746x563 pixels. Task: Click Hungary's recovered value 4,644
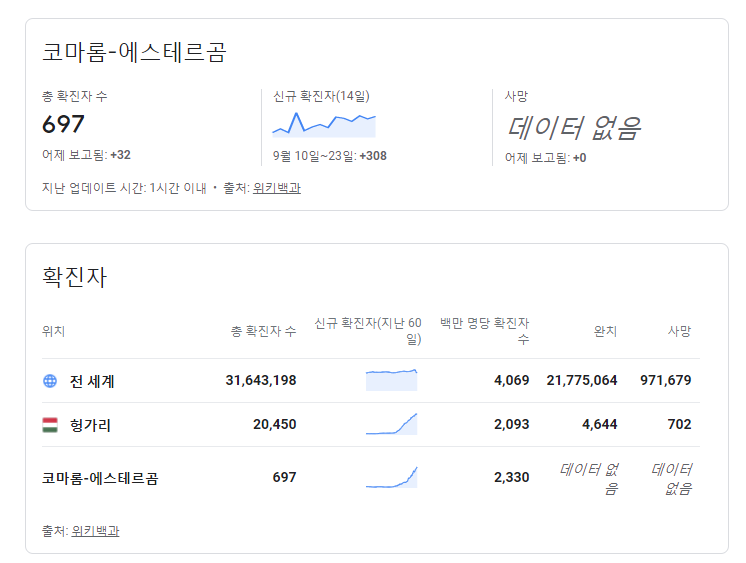(x=599, y=424)
